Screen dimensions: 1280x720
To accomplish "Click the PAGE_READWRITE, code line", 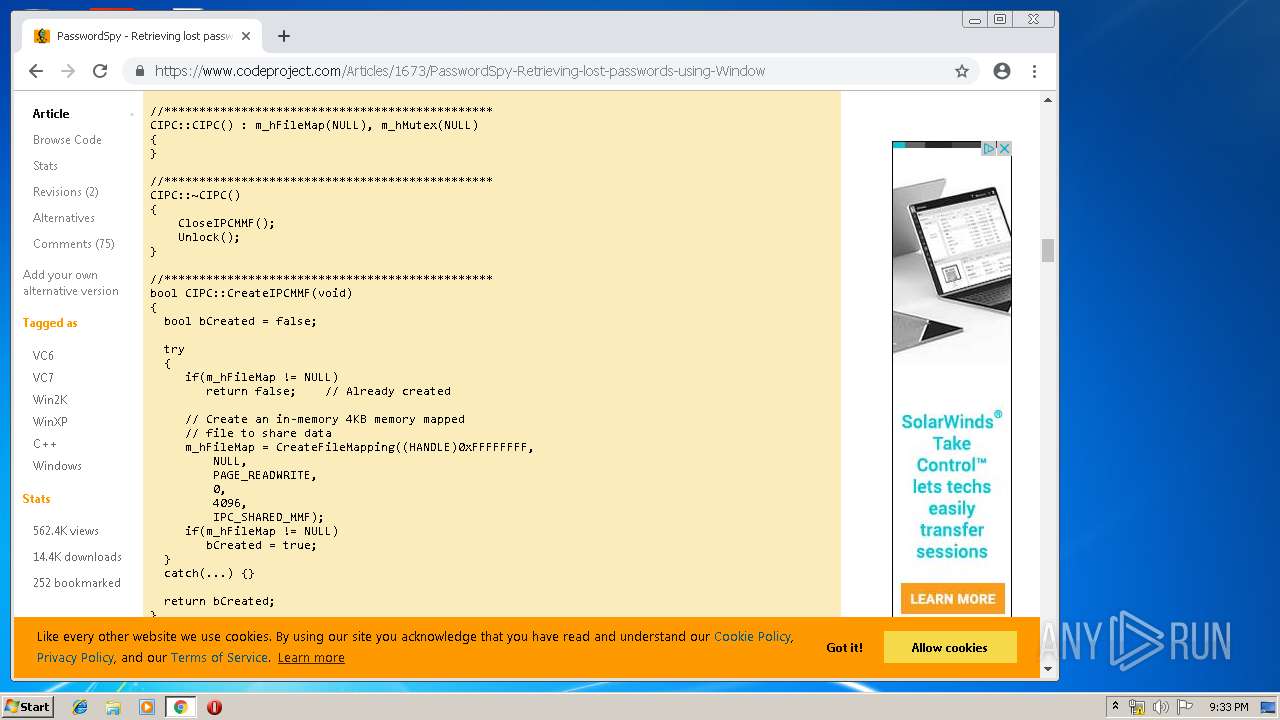I will coord(264,475).
